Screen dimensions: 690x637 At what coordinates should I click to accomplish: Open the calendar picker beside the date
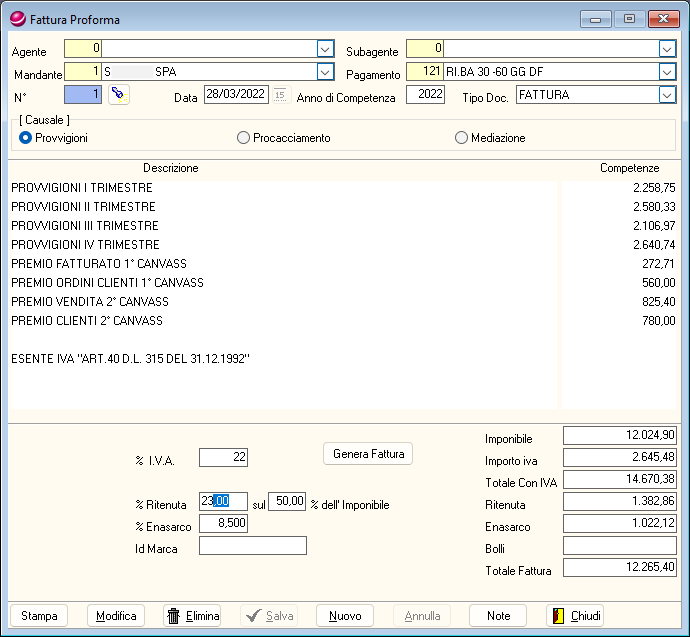[x=280, y=95]
